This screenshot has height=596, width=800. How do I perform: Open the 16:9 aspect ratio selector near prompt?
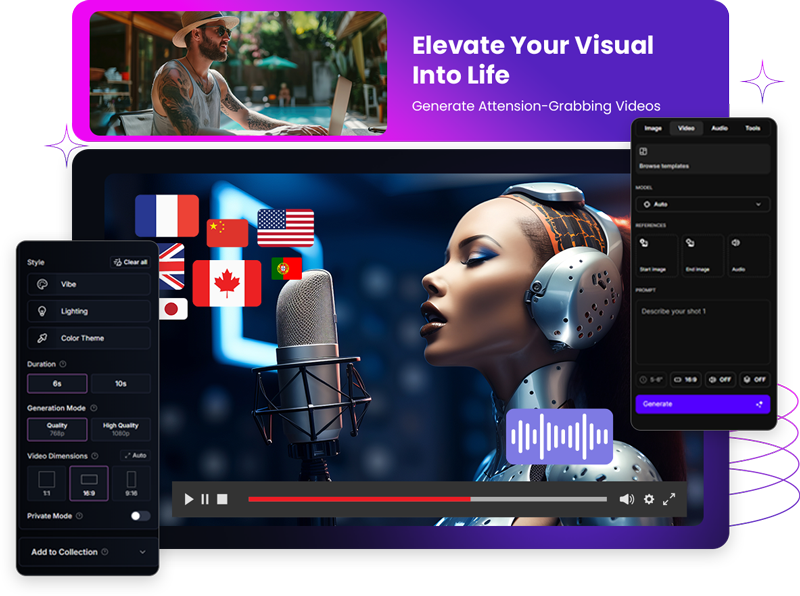685,380
